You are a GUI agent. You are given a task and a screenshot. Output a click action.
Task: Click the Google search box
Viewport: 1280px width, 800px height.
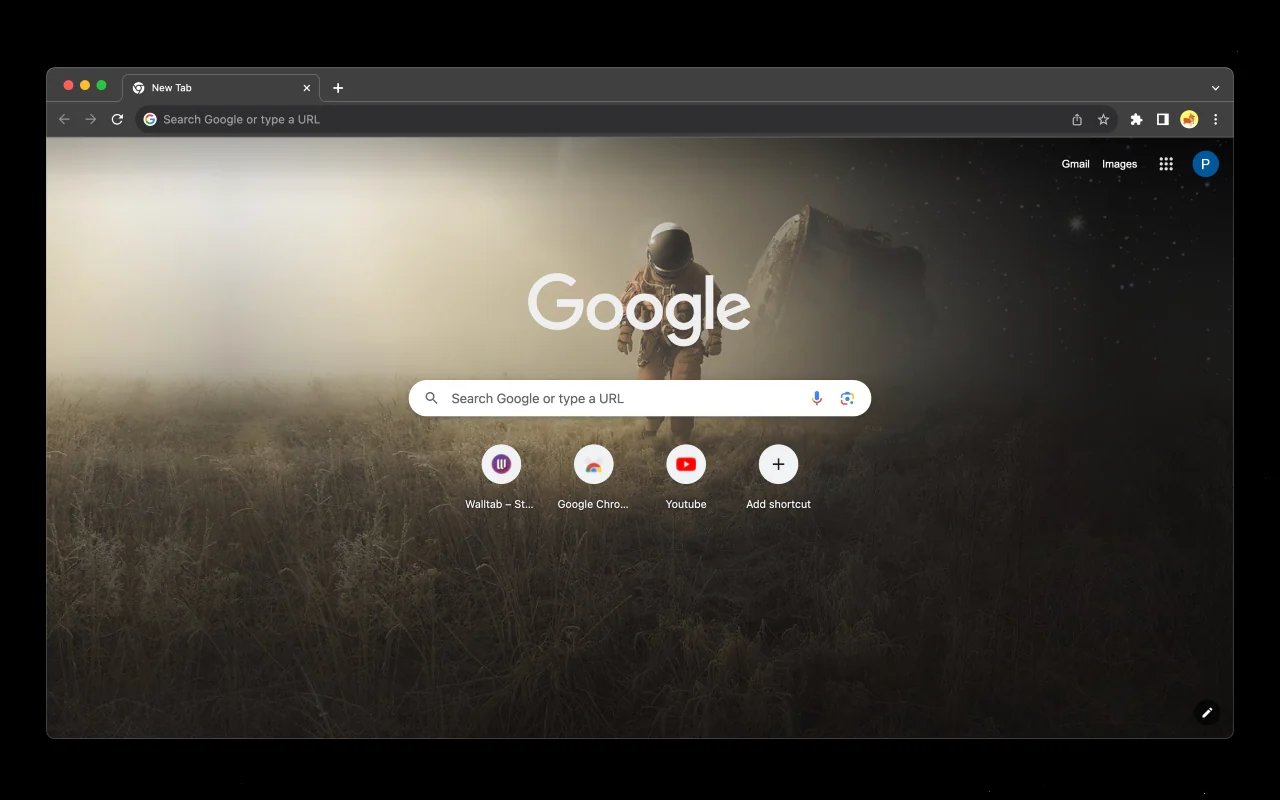pyautogui.click(x=640, y=398)
